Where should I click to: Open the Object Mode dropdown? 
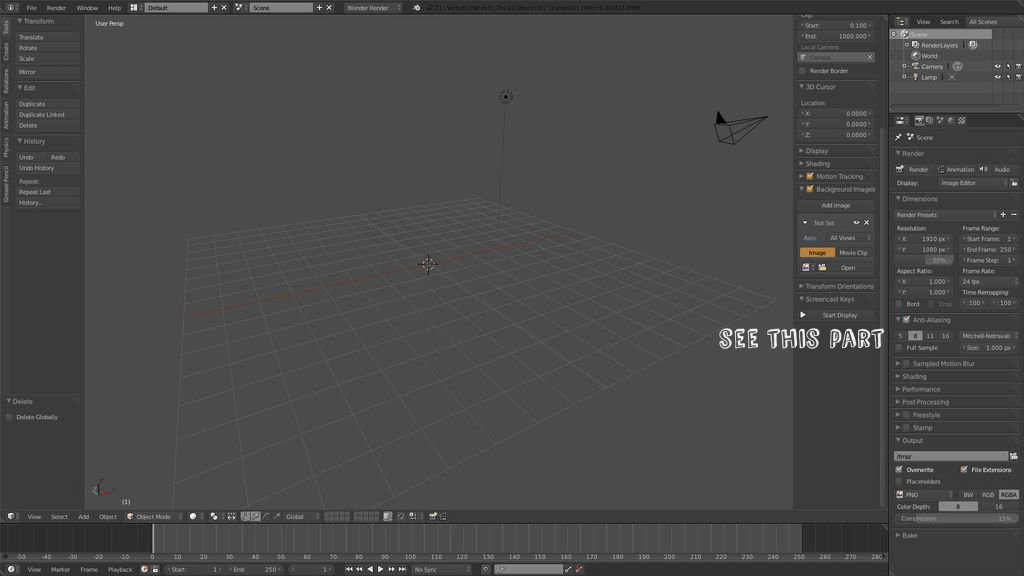154,517
